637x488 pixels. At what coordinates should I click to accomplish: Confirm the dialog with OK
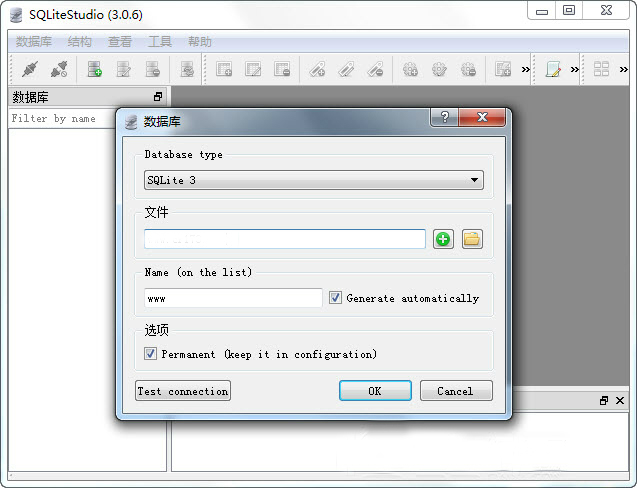(x=375, y=391)
